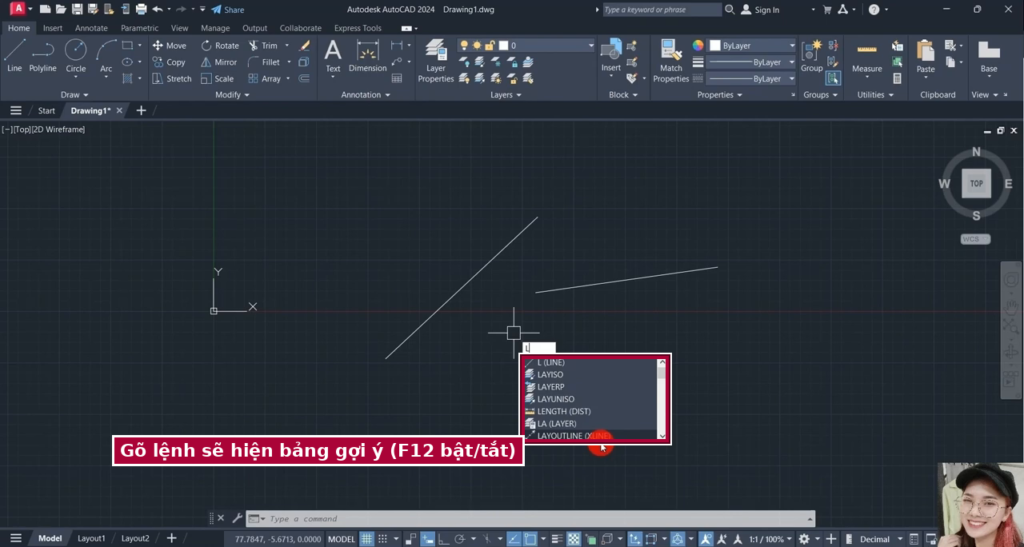Image resolution: width=1024 pixels, height=547 pixels.
Task: Click the TOP face of the ViewCube
Action: [x=976, y=183]
